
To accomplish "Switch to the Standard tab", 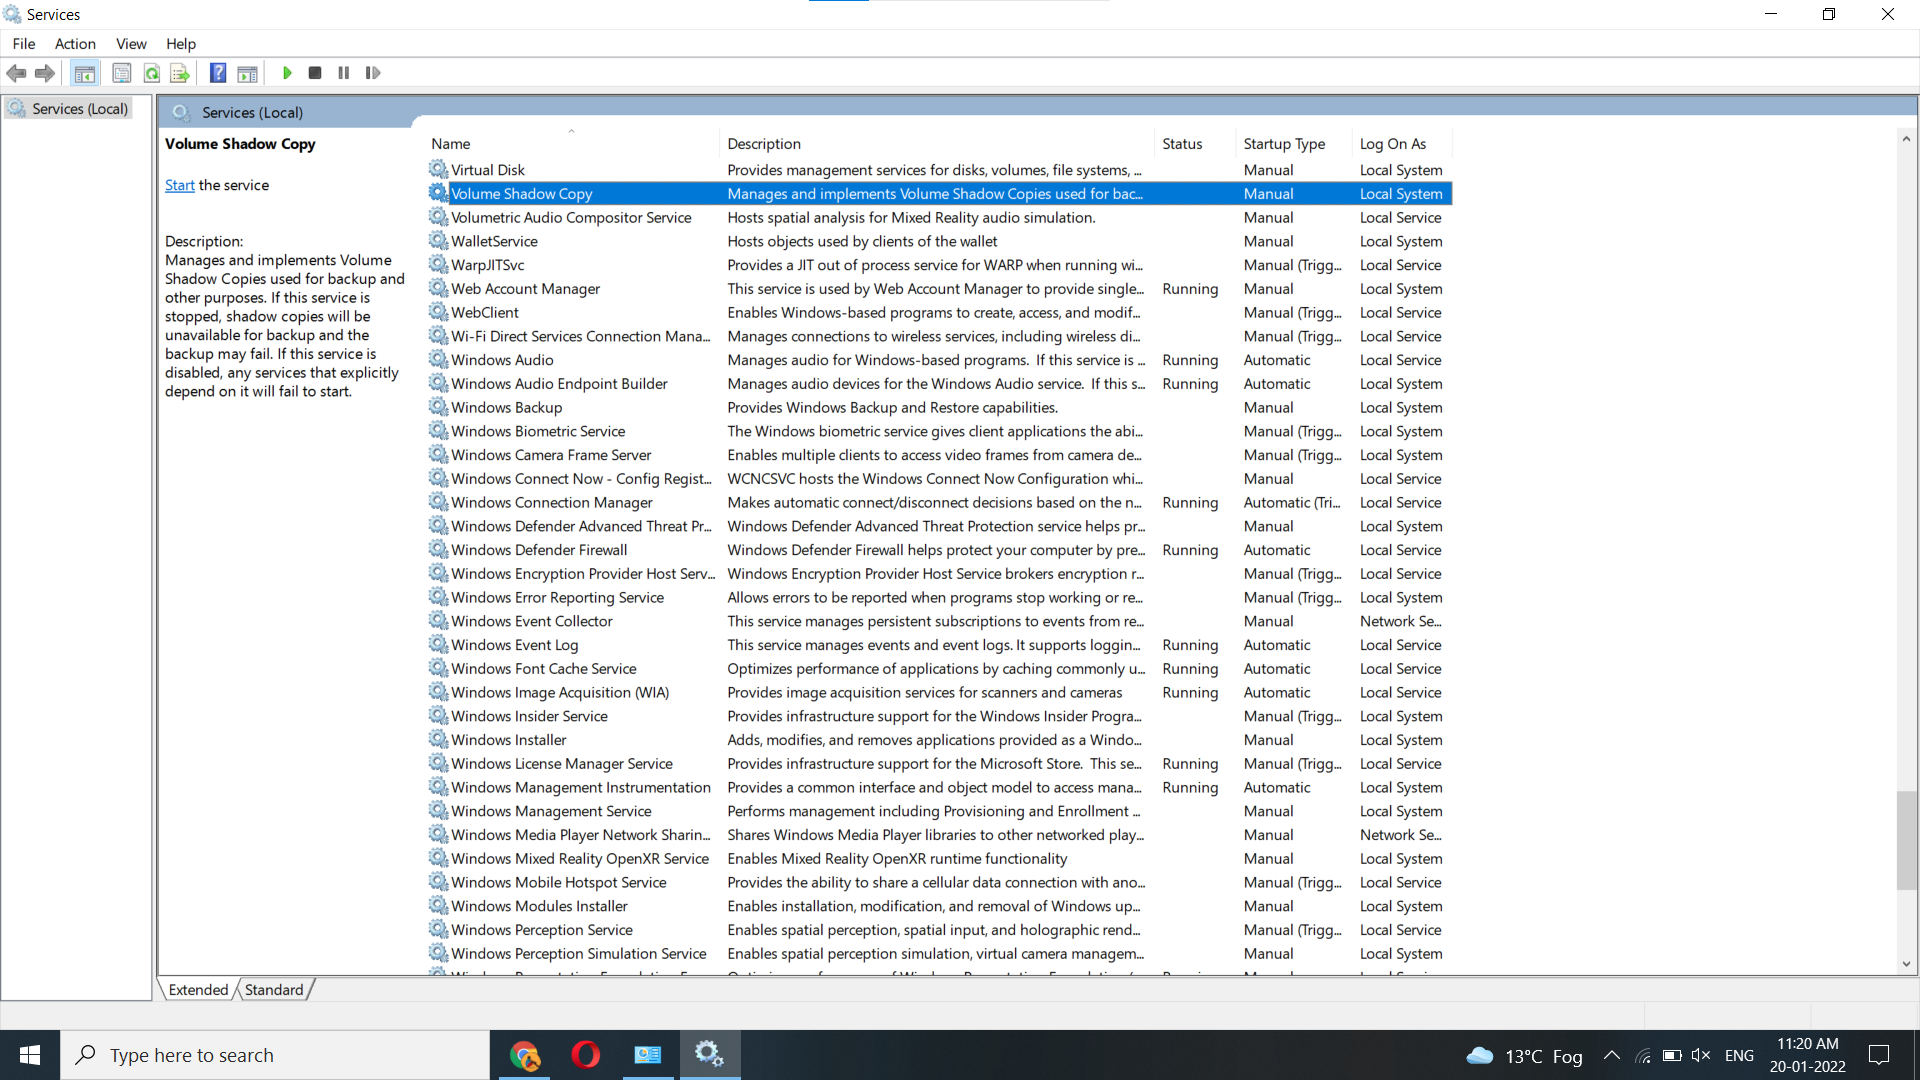I will 273,989.
